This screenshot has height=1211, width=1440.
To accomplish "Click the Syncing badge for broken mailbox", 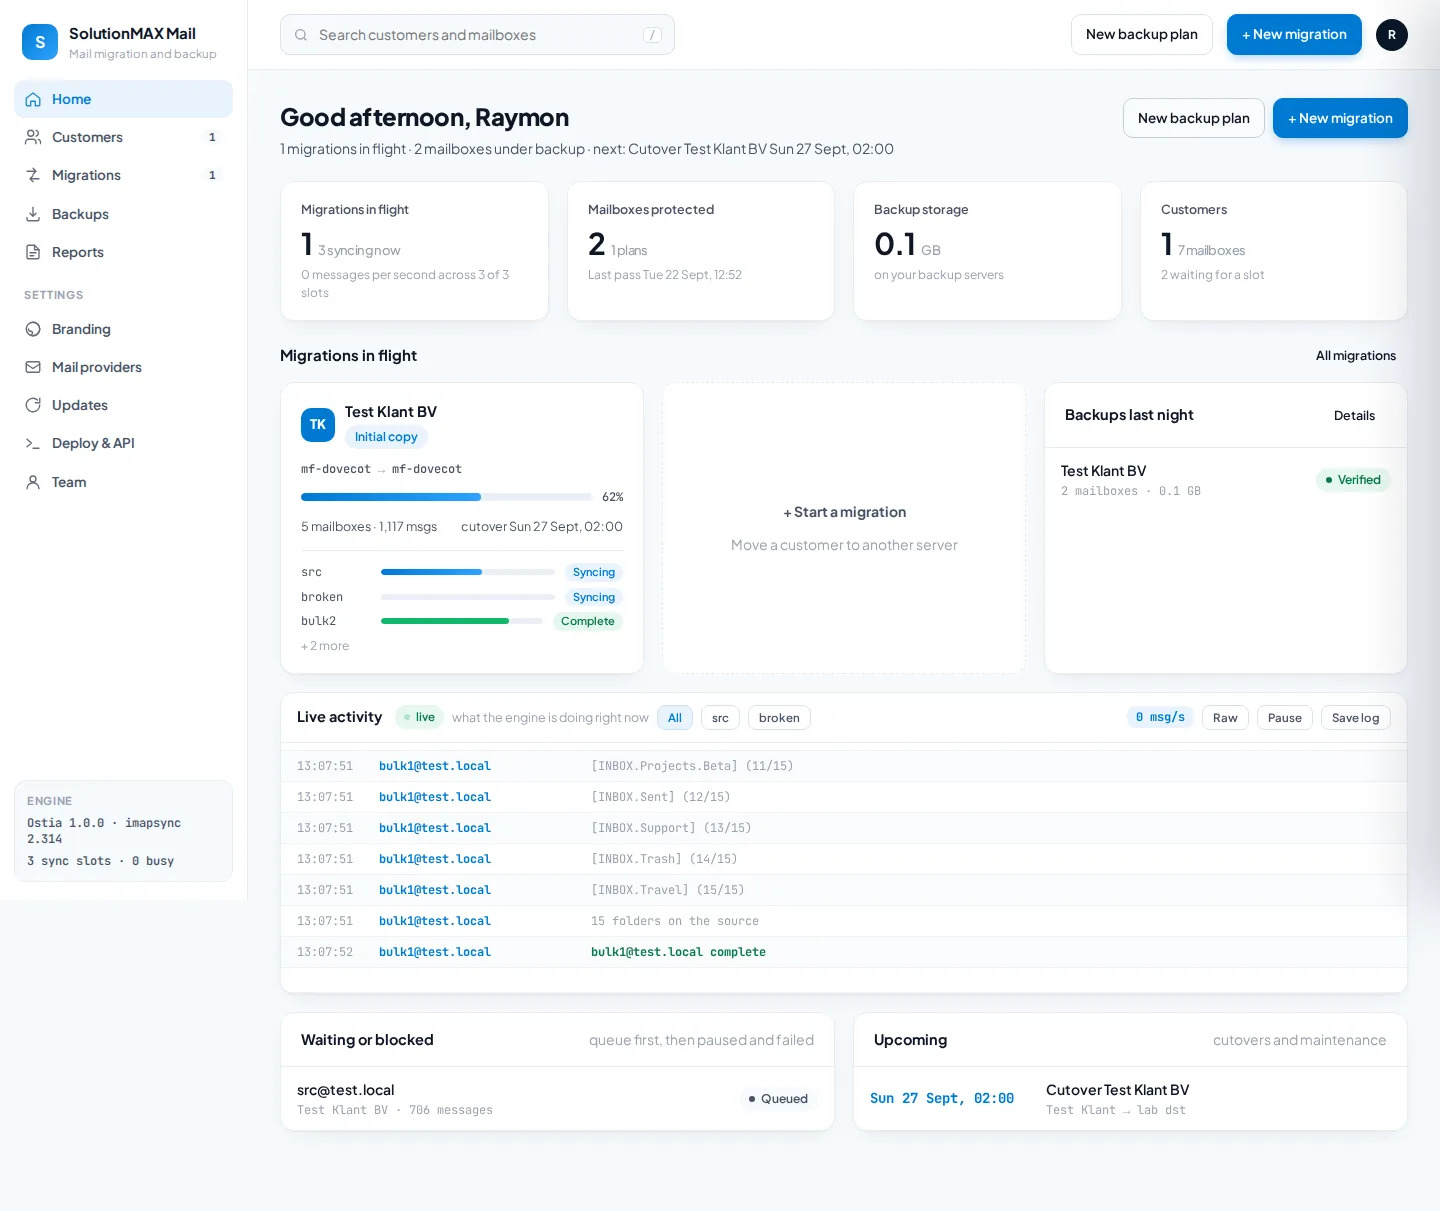I will pyautogui.click(x=594, y=597).
